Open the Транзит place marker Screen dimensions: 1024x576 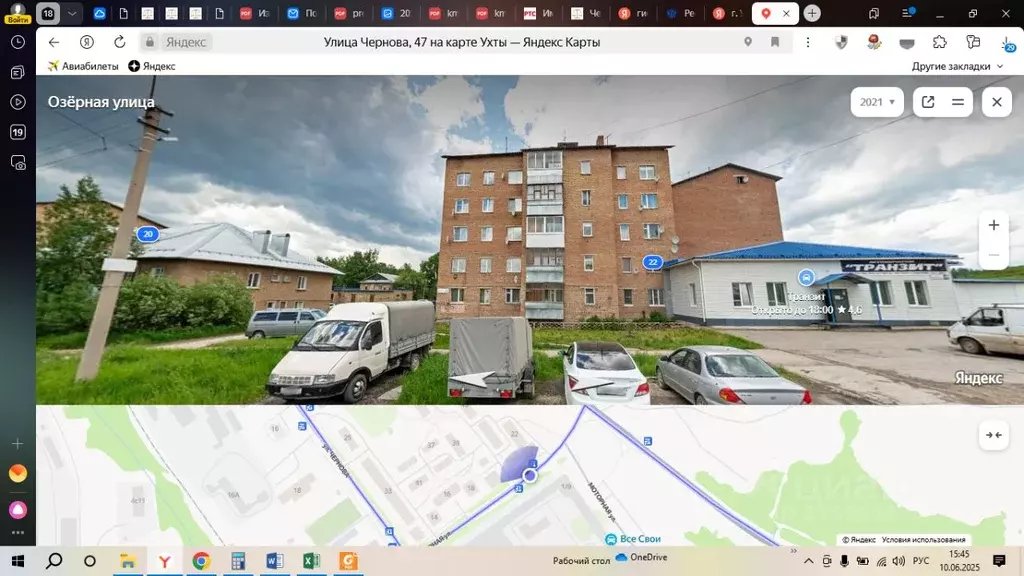tap(807, 277)
